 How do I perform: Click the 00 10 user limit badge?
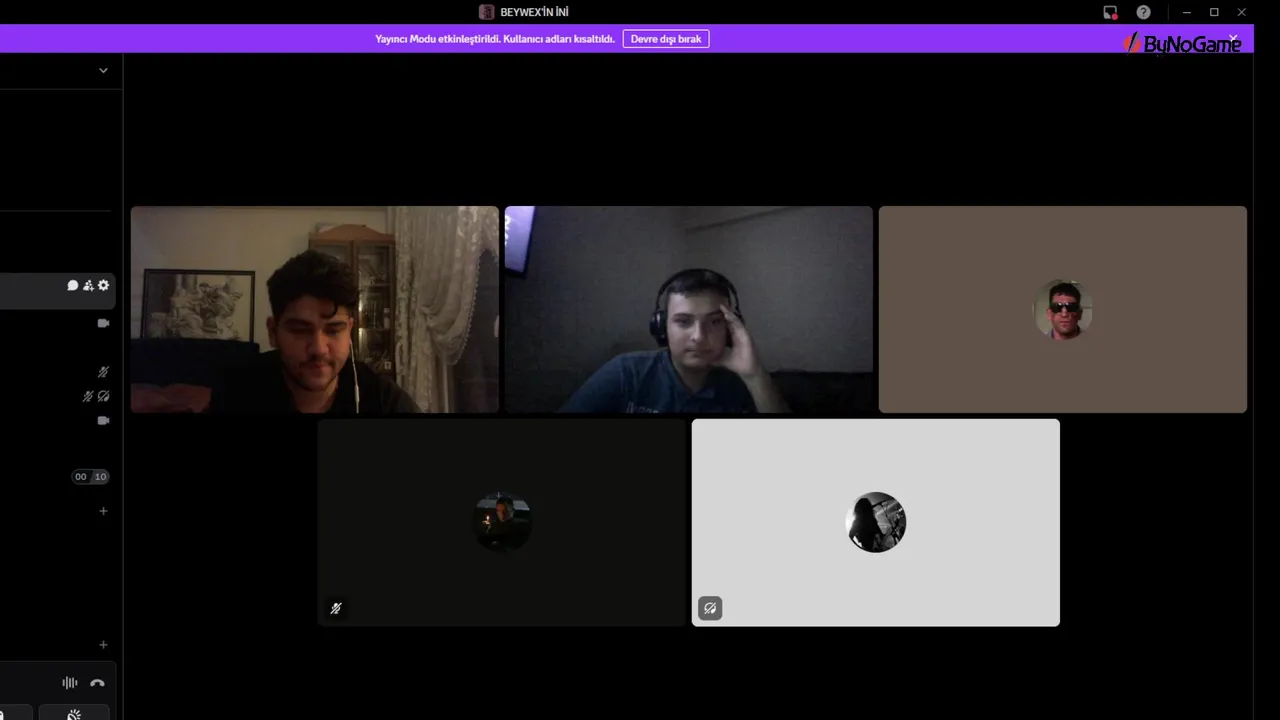pos(91,477)
